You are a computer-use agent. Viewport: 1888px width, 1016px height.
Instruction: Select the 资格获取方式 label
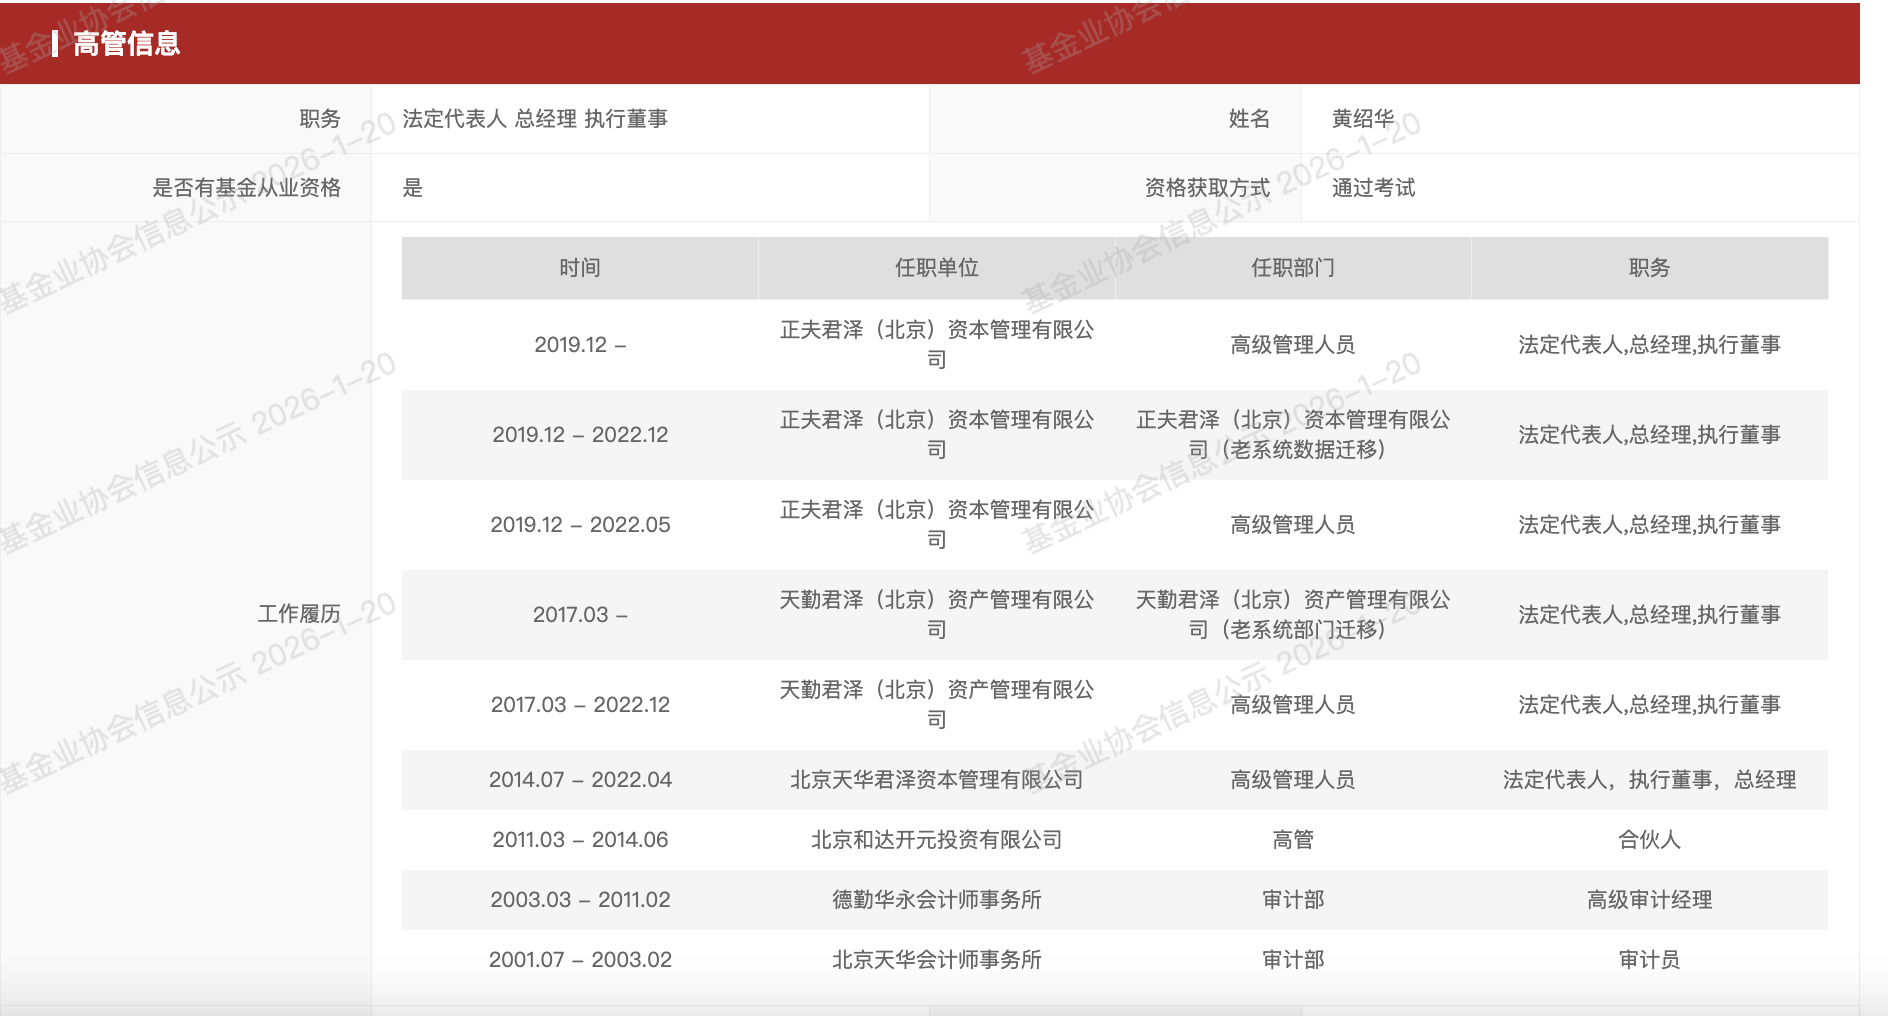pos(1207,188)
